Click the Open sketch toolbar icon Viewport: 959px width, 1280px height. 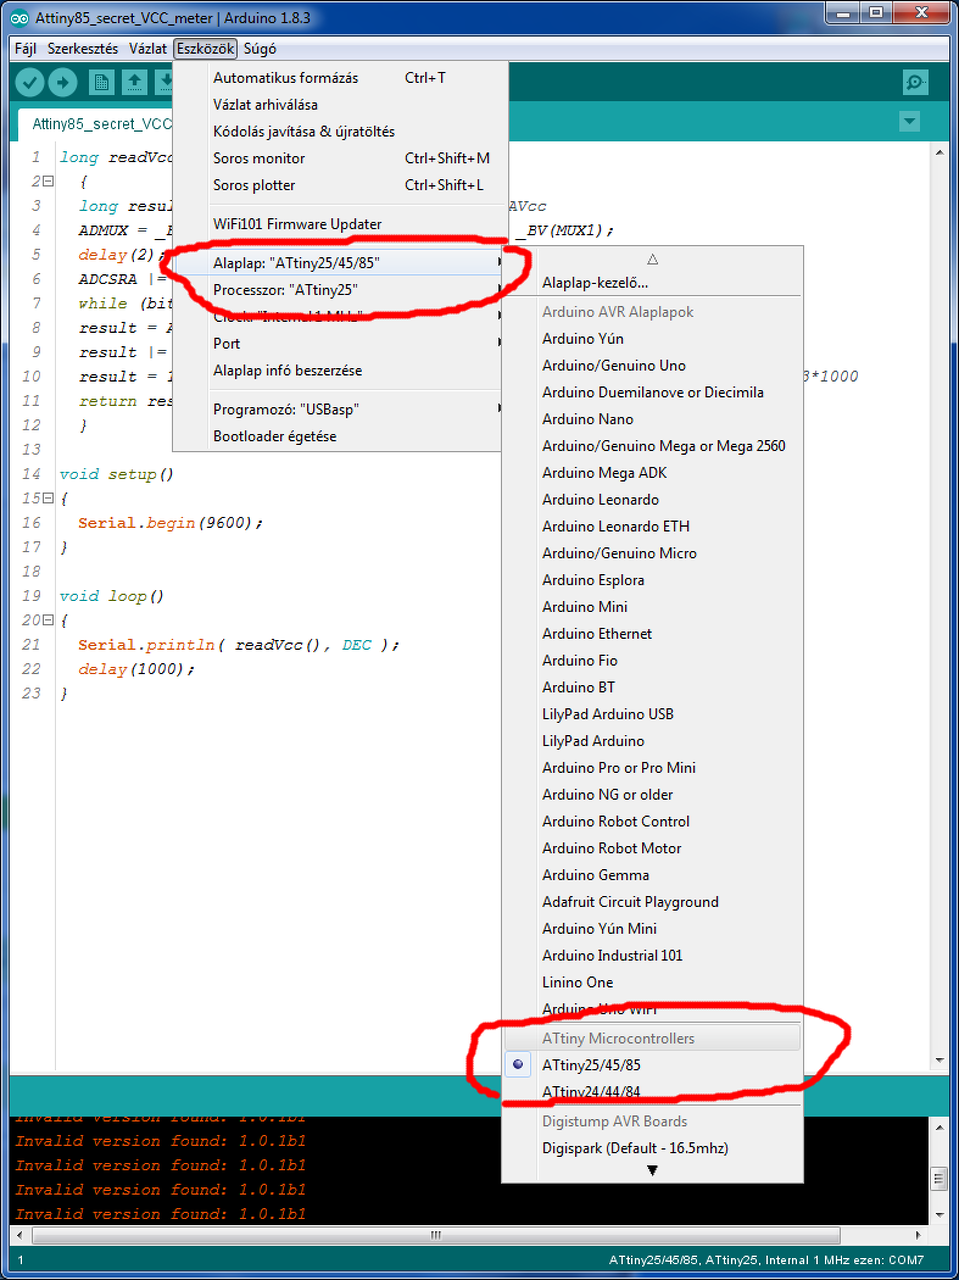(134, 82)
